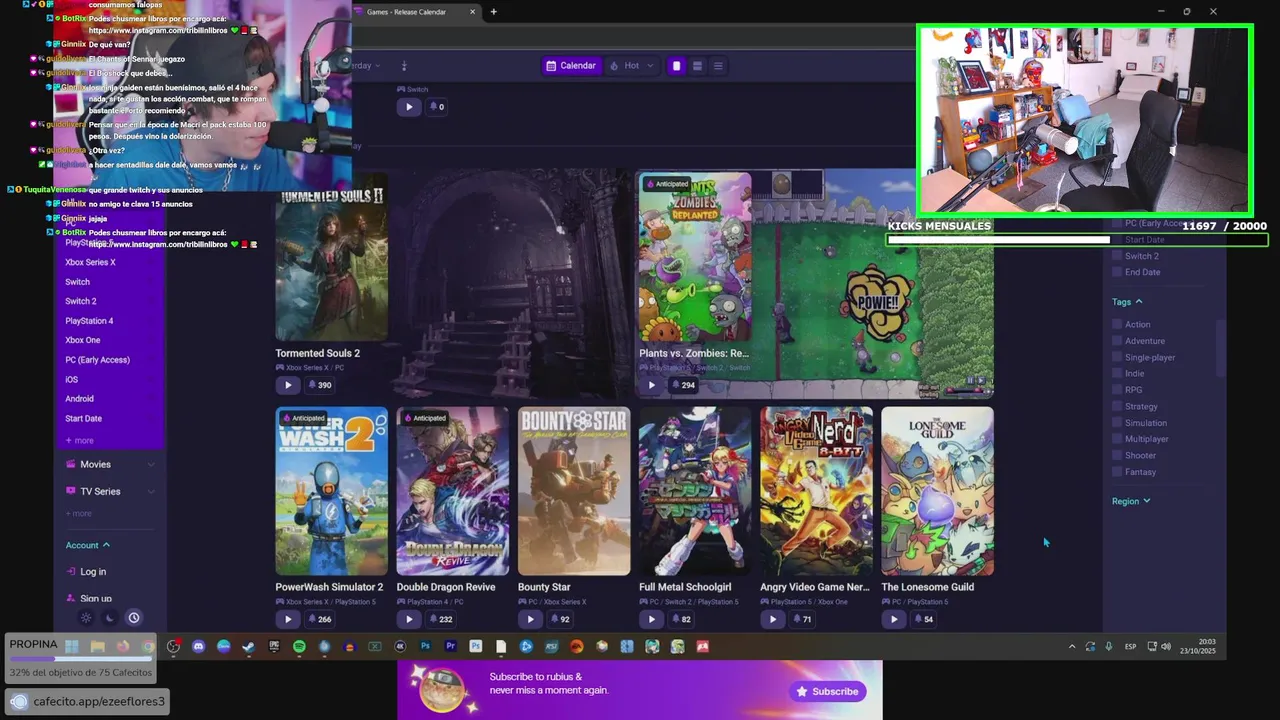This screenshot has height=720, width=1280.
Task: Open Steam from the taskbar
Action: pos(248,647)
